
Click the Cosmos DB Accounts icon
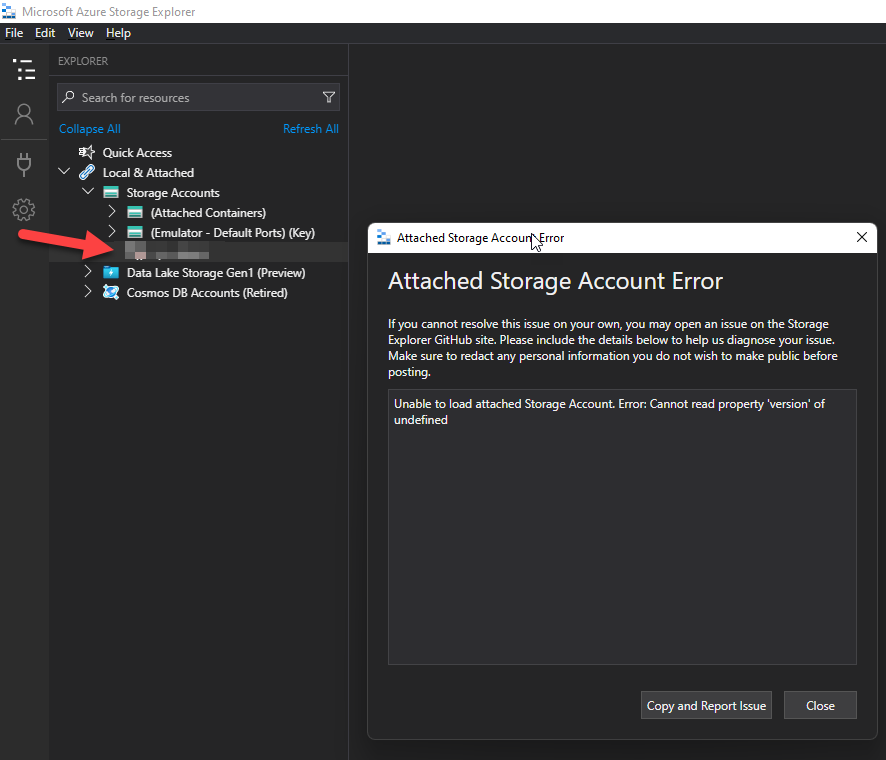tap(110, 292)
